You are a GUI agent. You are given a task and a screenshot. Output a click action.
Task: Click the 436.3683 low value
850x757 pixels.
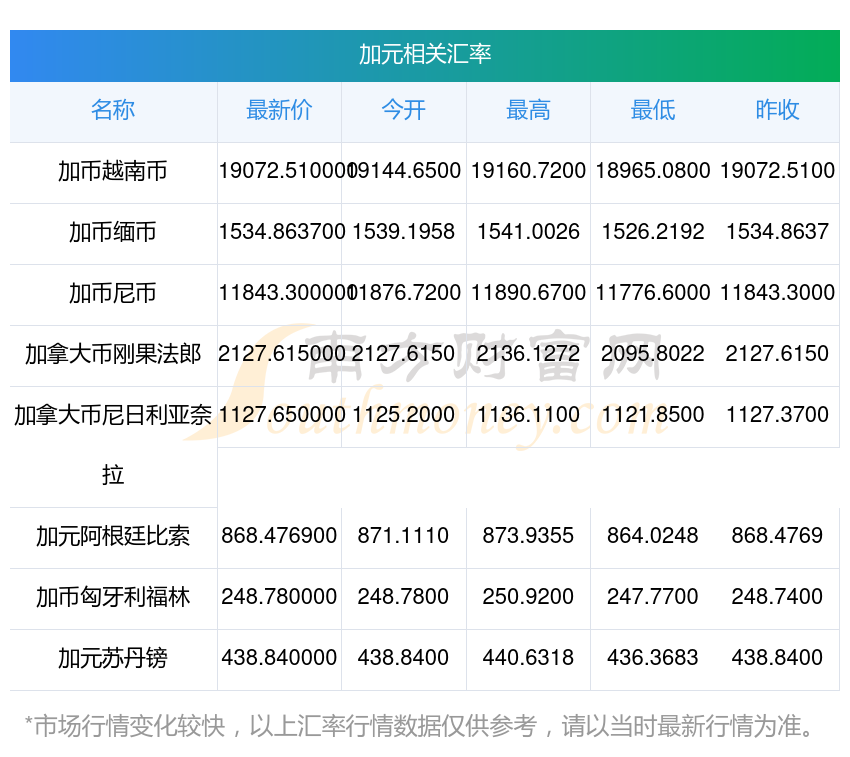[x=653, y=658]
